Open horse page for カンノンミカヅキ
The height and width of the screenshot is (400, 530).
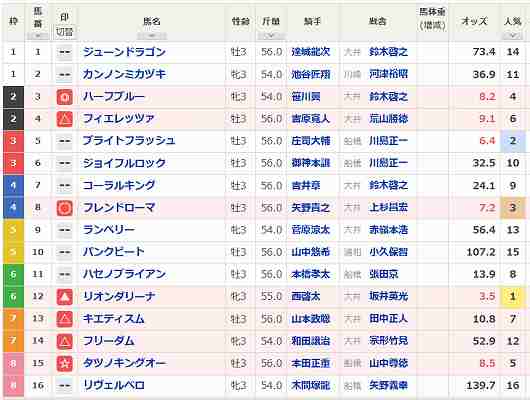[x=124, y=74]
